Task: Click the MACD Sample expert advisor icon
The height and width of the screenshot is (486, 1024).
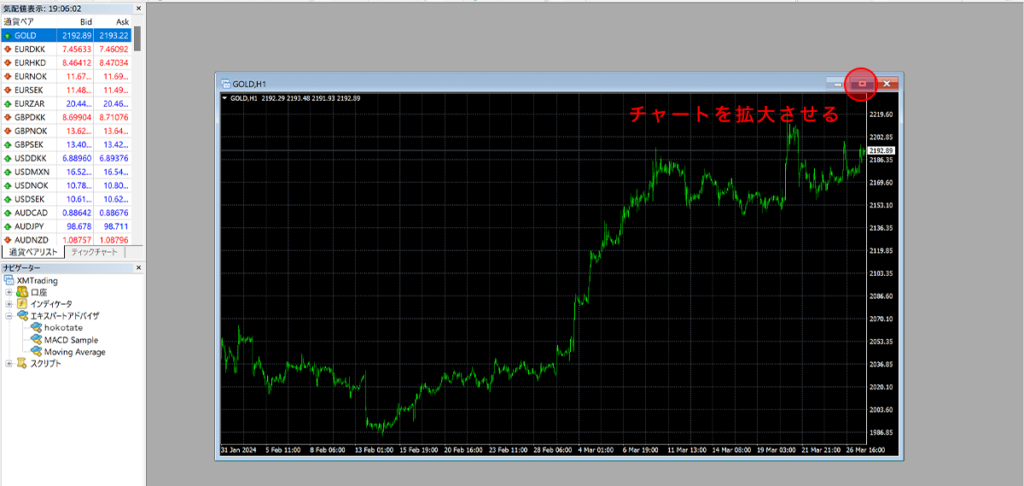Action: pos(35,340)
